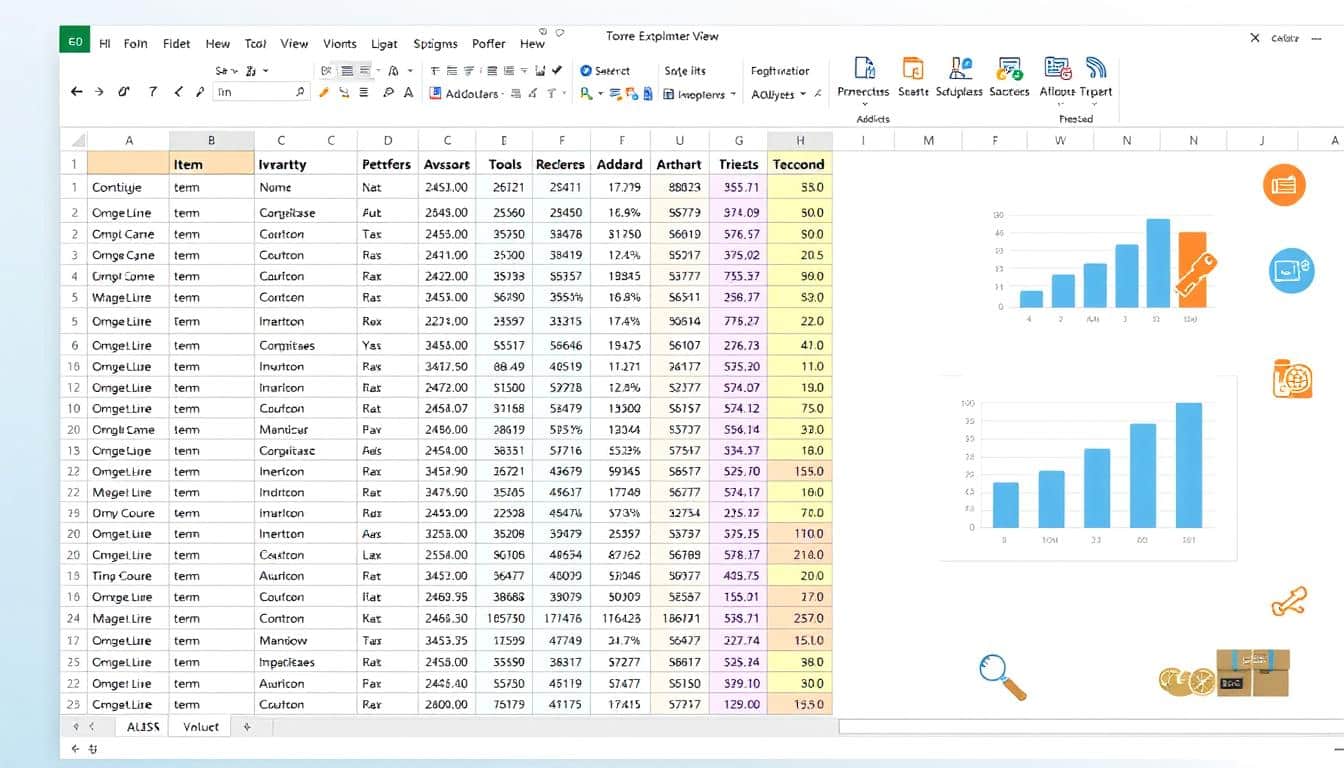Image resolution: width=1344 pixels, height=768 pixels.
Task: Click the orange circular card icon at right
Action: coord(1284,185)
